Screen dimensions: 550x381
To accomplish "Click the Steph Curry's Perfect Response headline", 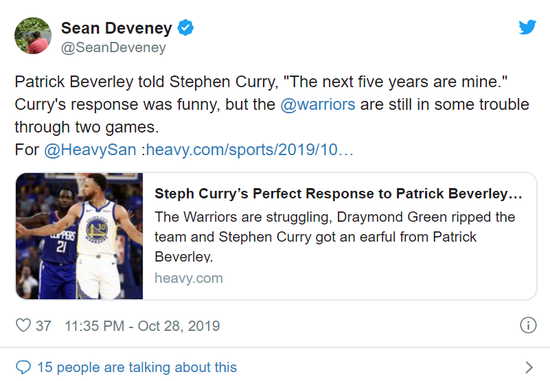I will 338,194.
